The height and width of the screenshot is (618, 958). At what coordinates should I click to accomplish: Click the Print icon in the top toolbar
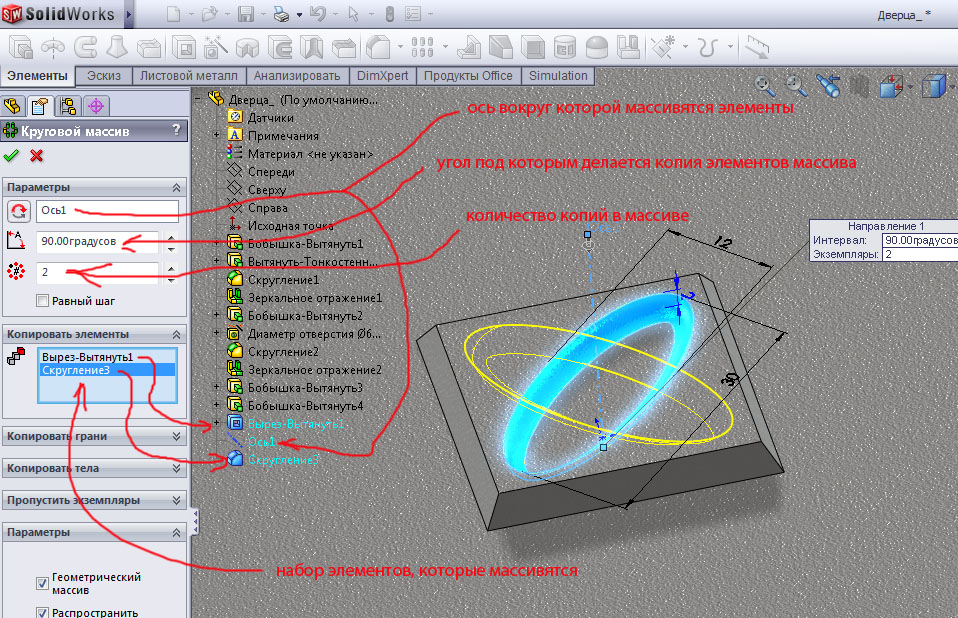(281, 14)
